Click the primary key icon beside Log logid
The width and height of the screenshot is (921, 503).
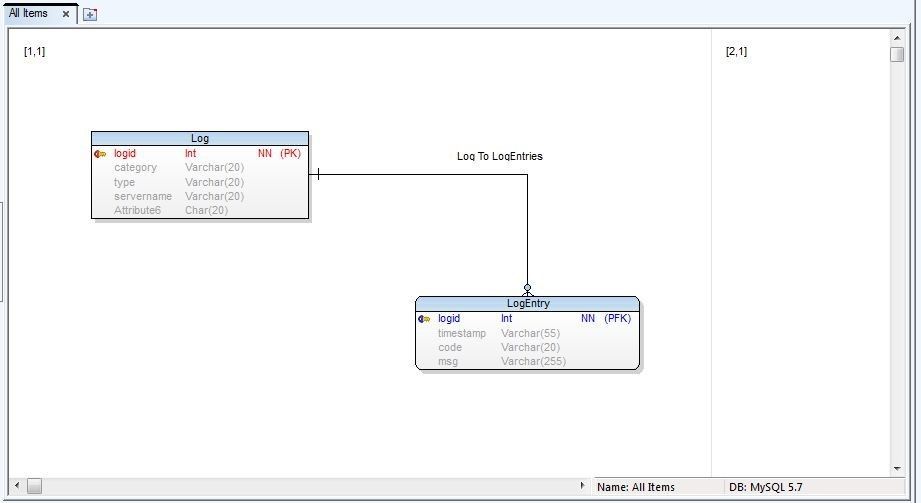tap(100, 154)
